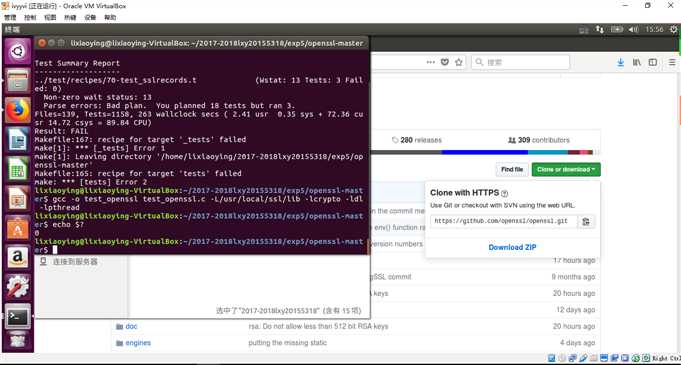Open the engines folder icon in the repository

(119, 343)
